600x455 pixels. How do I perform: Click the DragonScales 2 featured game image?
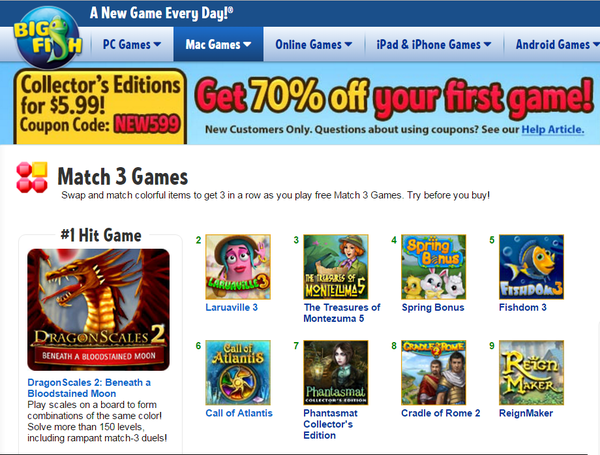(99, 310)
